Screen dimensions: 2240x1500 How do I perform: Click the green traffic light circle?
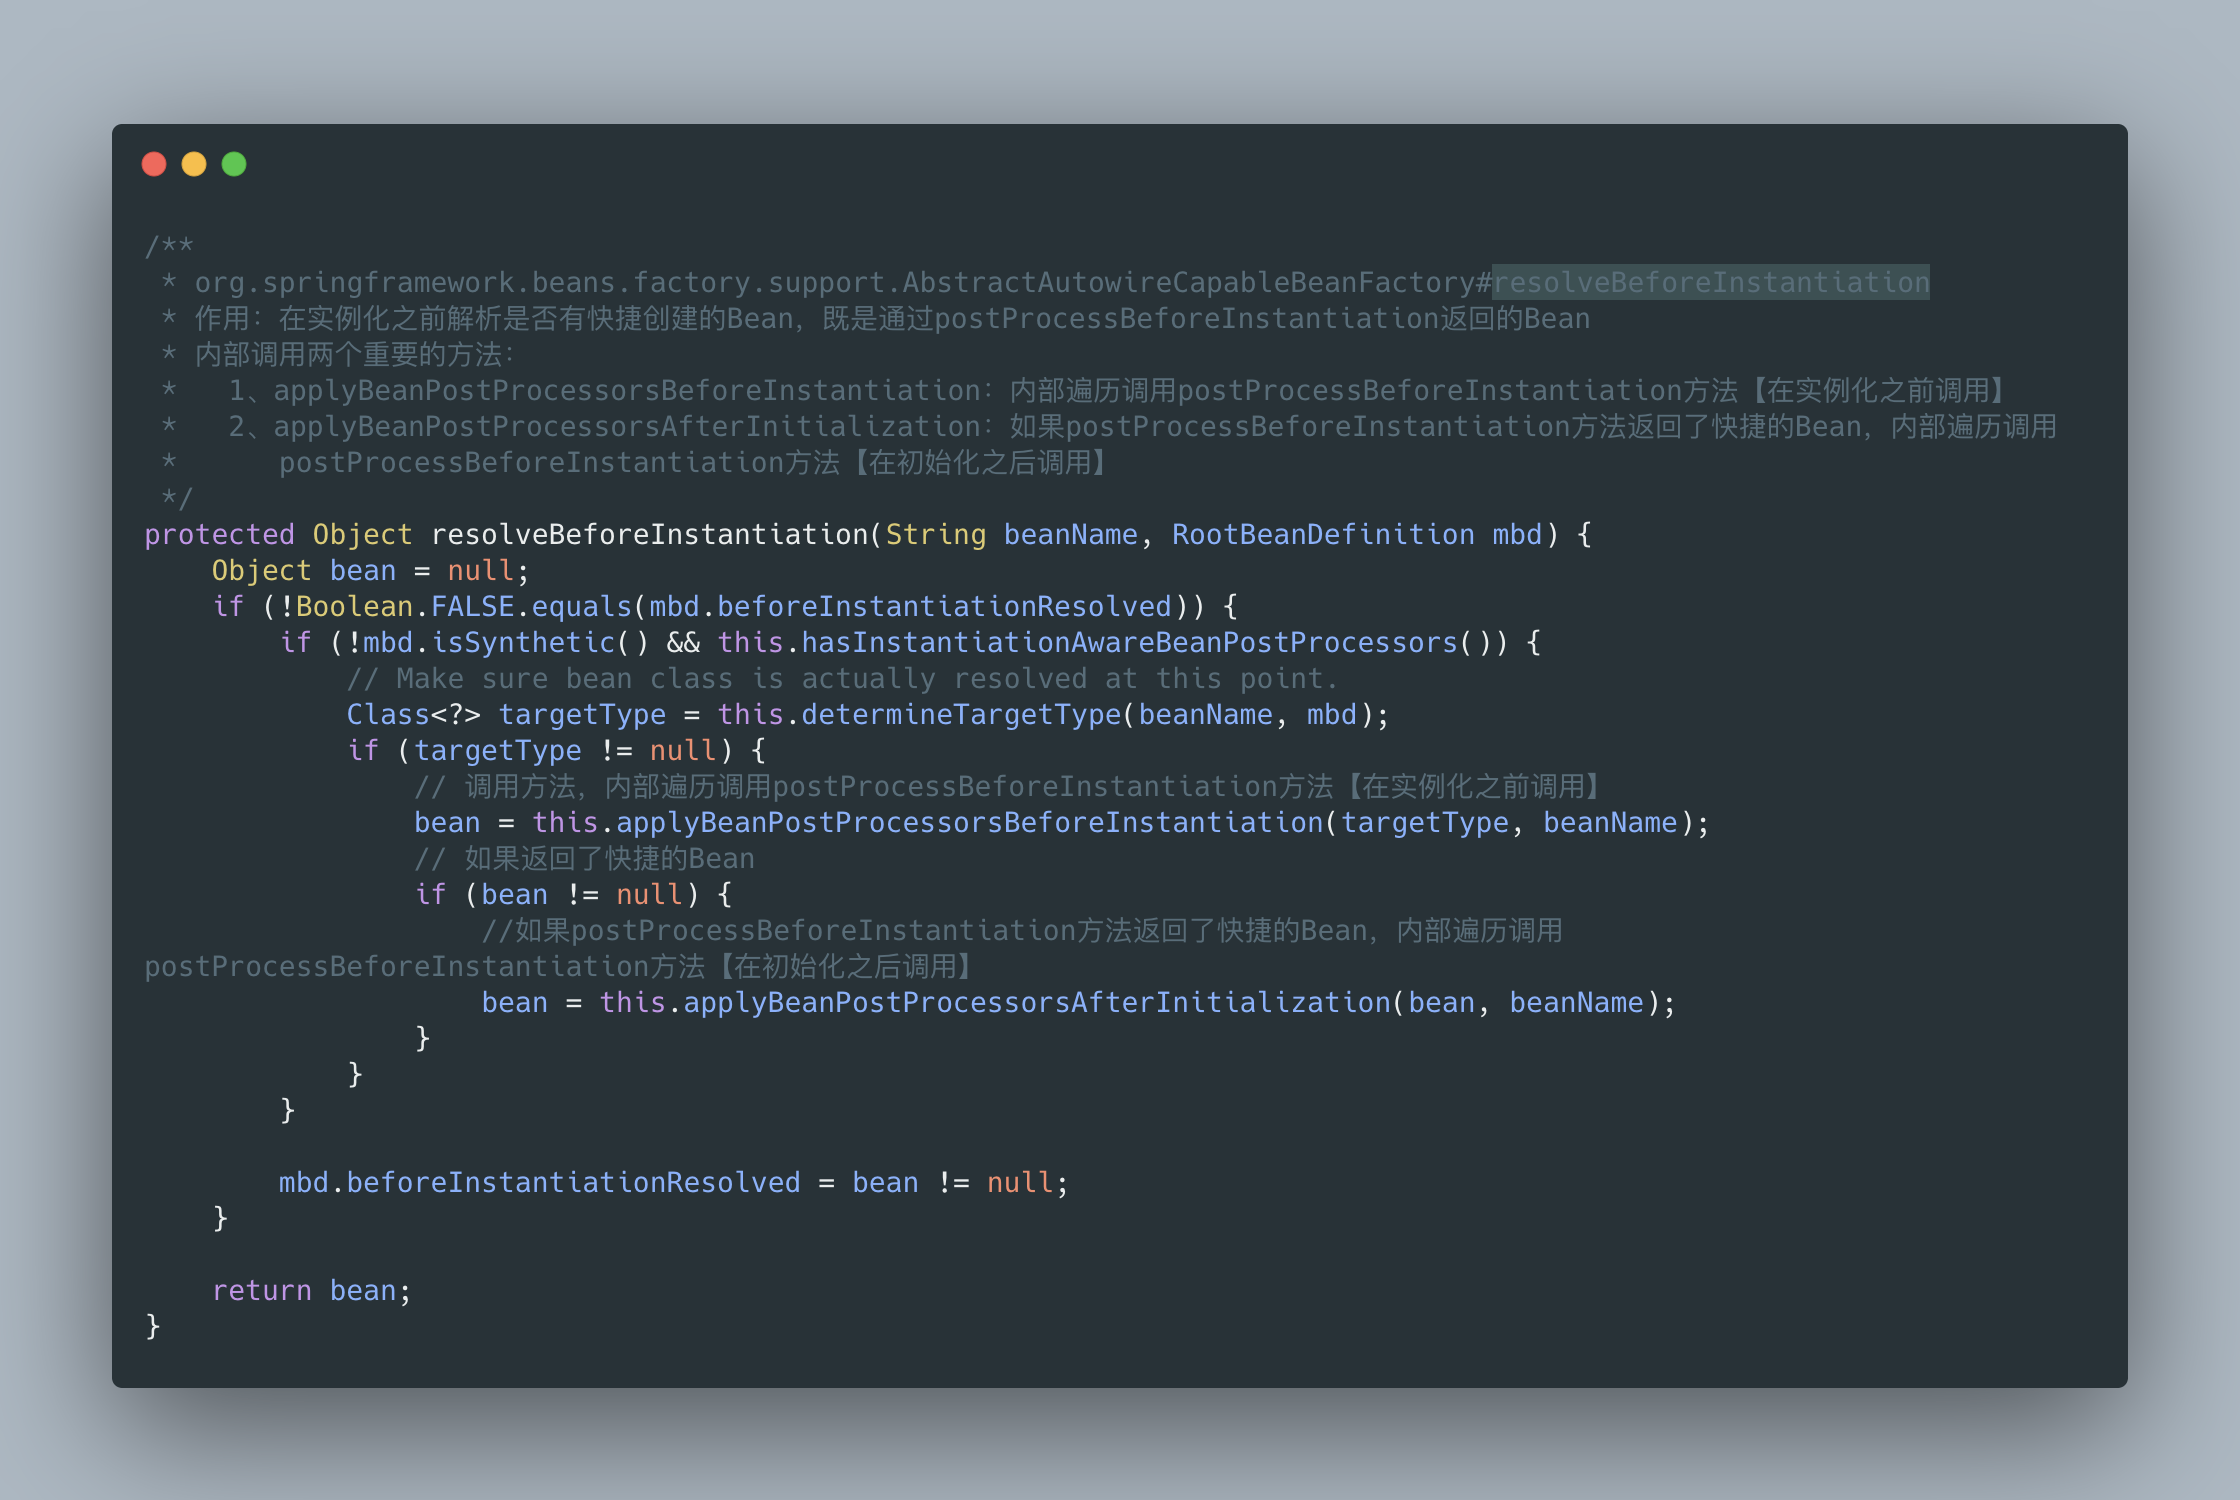pyautogui.click(x=233, y=163)
